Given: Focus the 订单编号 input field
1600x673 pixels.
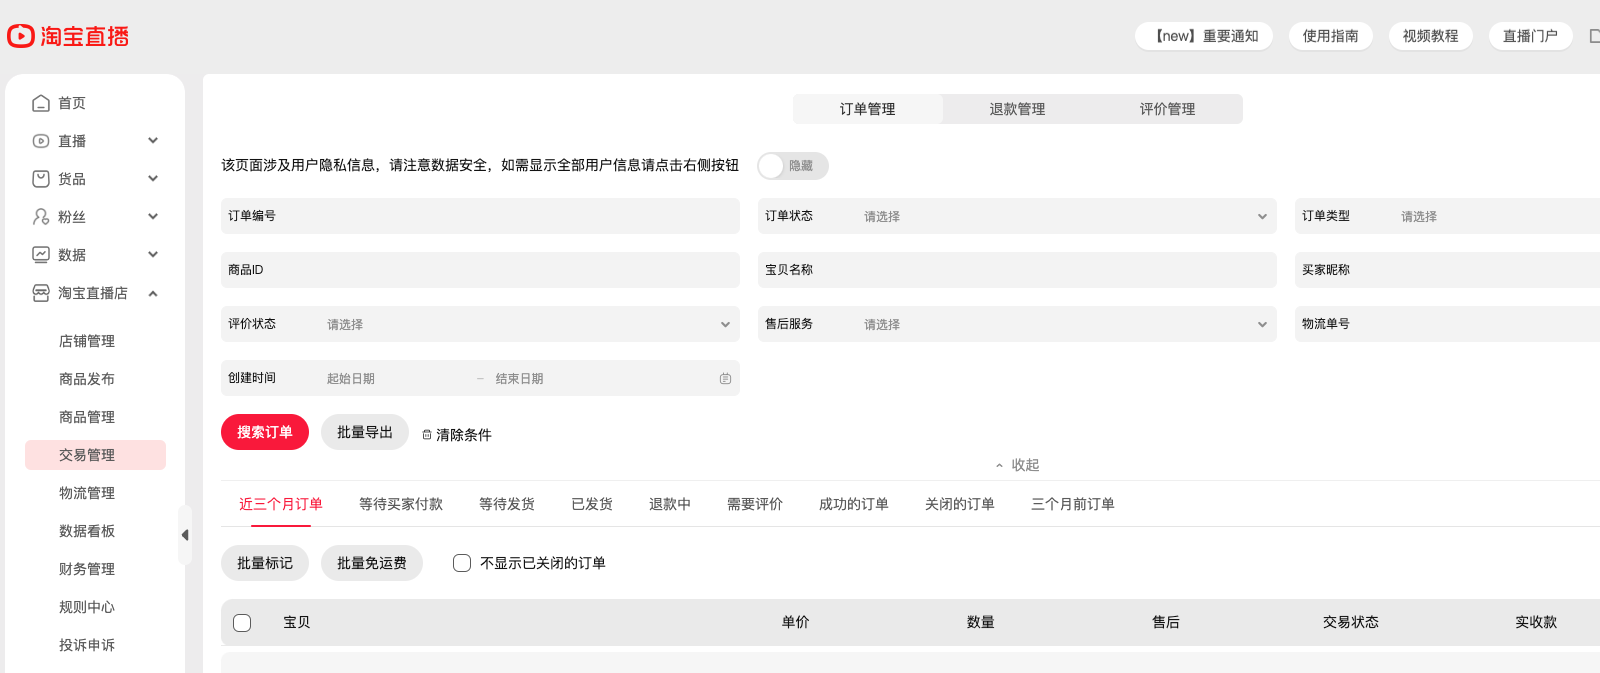Looking at the screenshot, I should [480, 216].
